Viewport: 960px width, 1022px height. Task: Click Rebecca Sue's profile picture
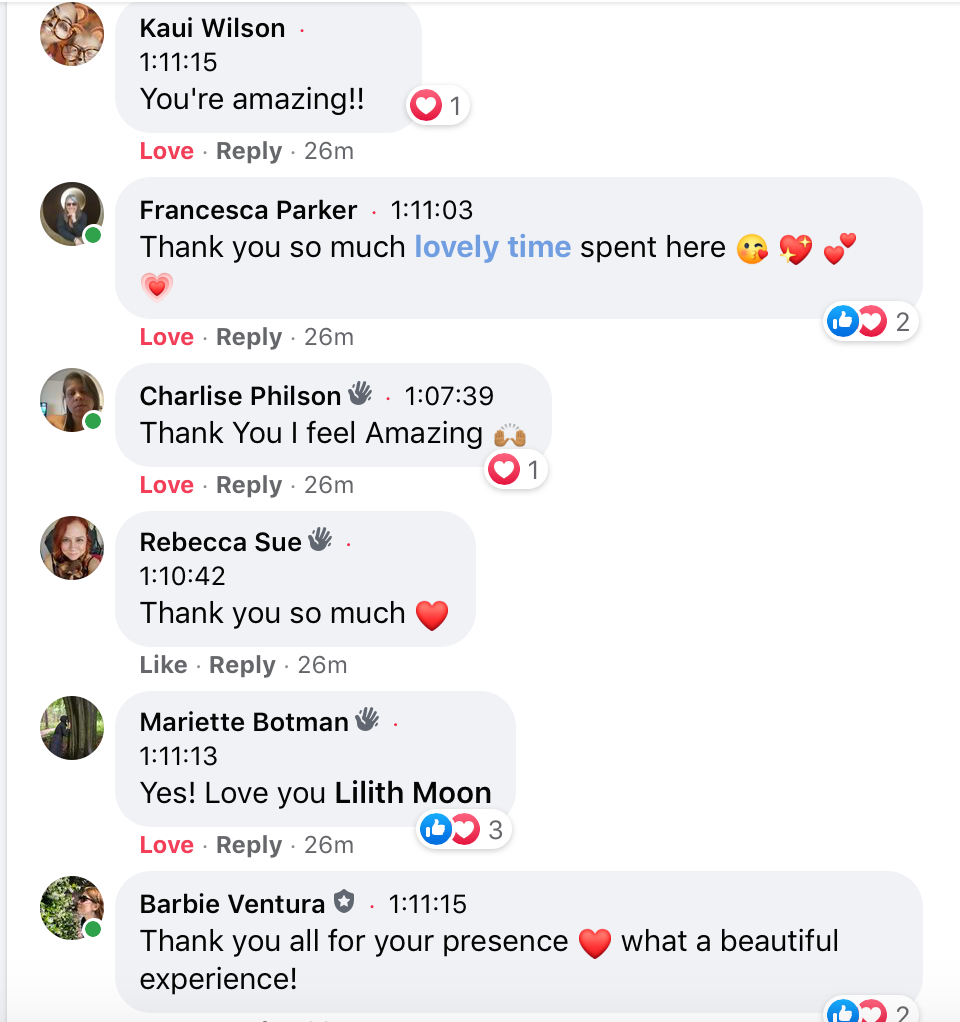(72, 548)
